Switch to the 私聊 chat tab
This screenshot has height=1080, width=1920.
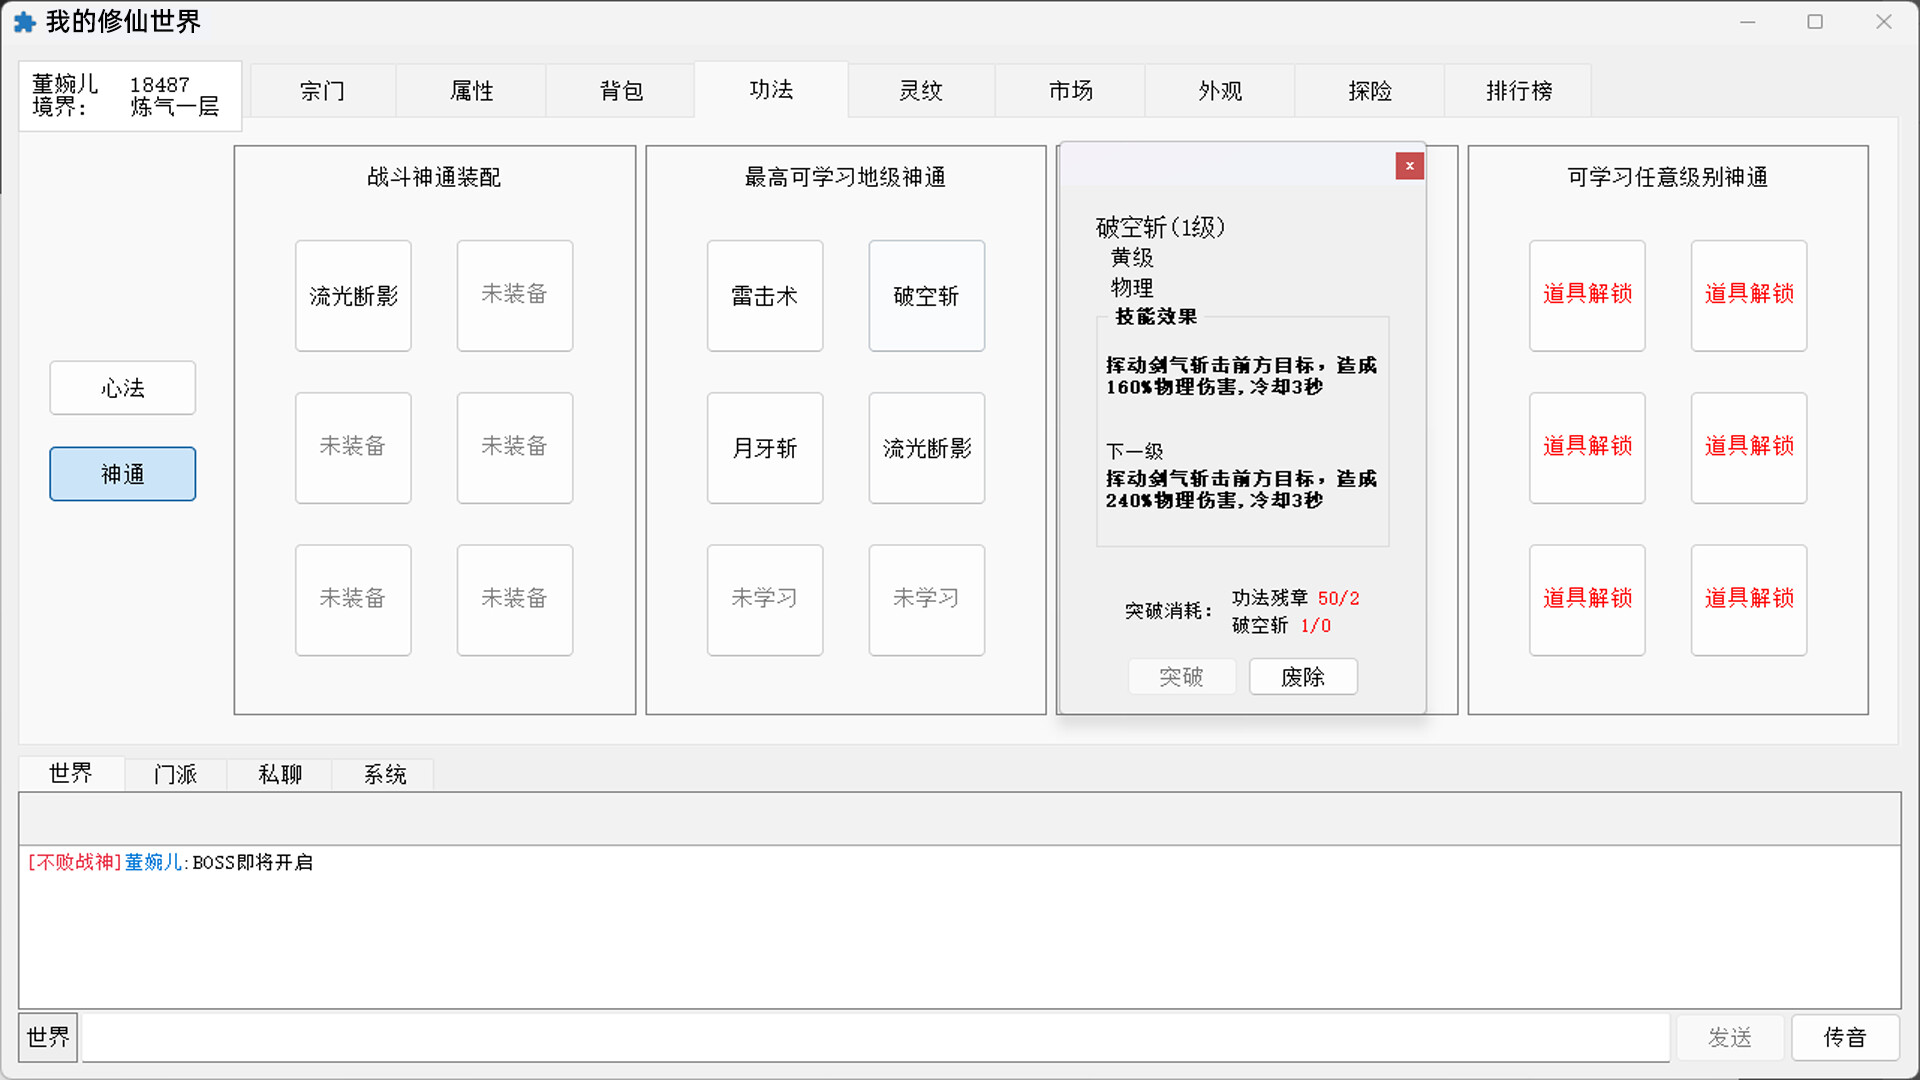(x=279, y=773)
